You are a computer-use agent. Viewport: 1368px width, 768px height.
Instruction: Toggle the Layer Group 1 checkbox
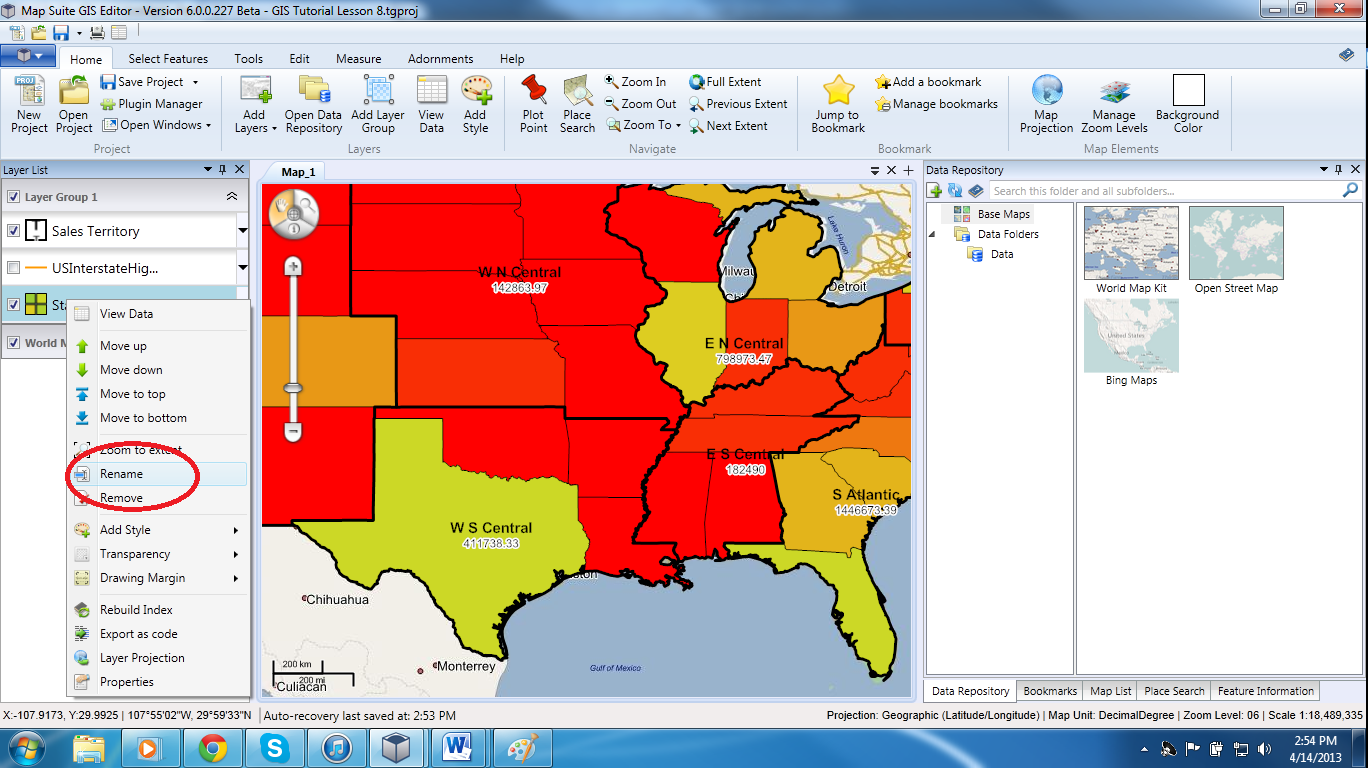point(14,197)
